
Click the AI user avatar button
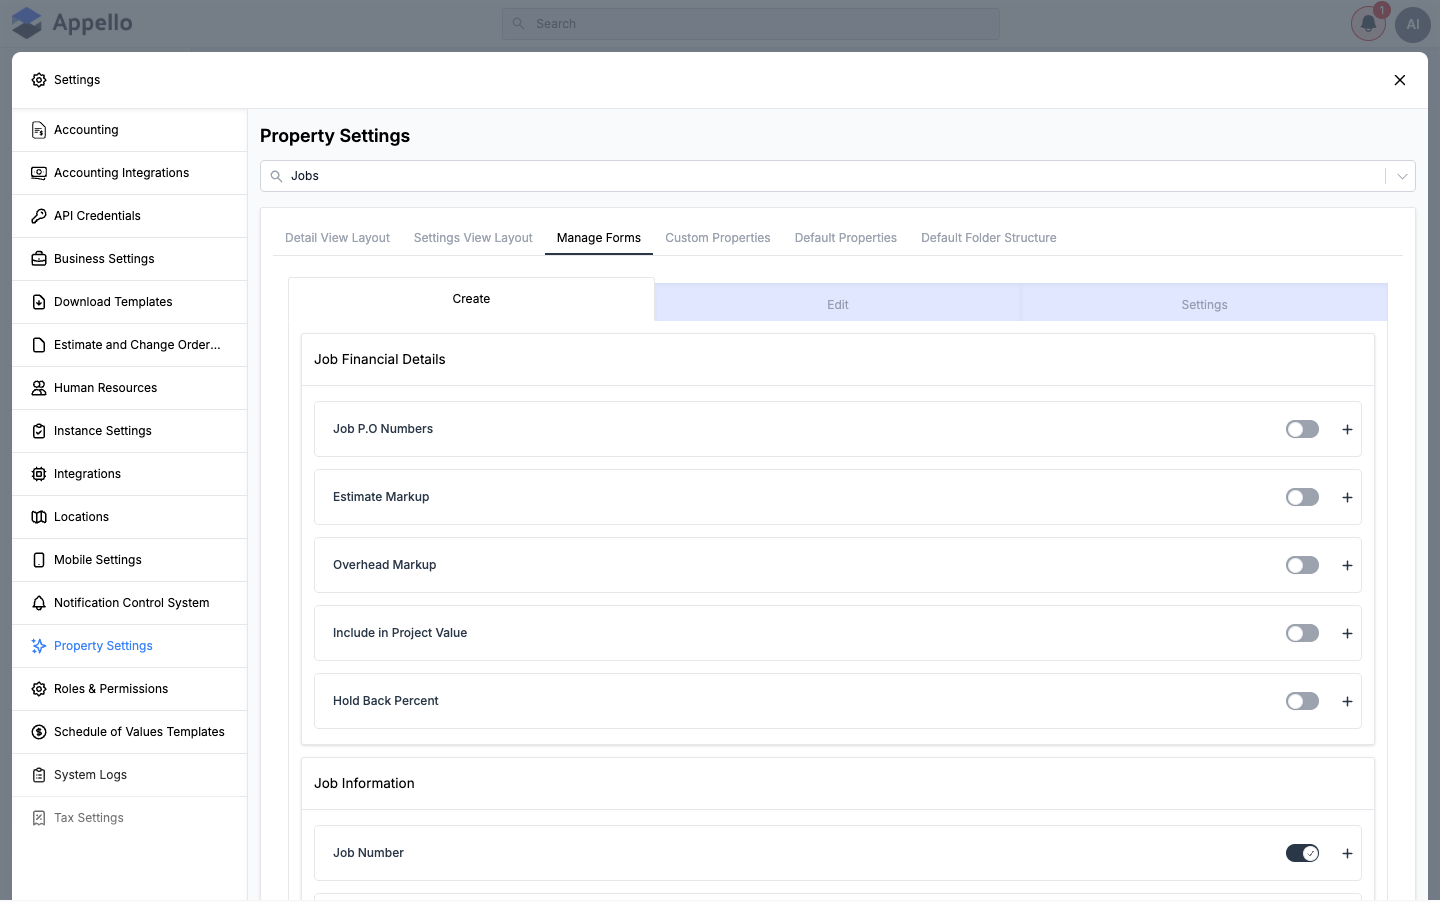pyautogui.click(x=1413, y=24)
